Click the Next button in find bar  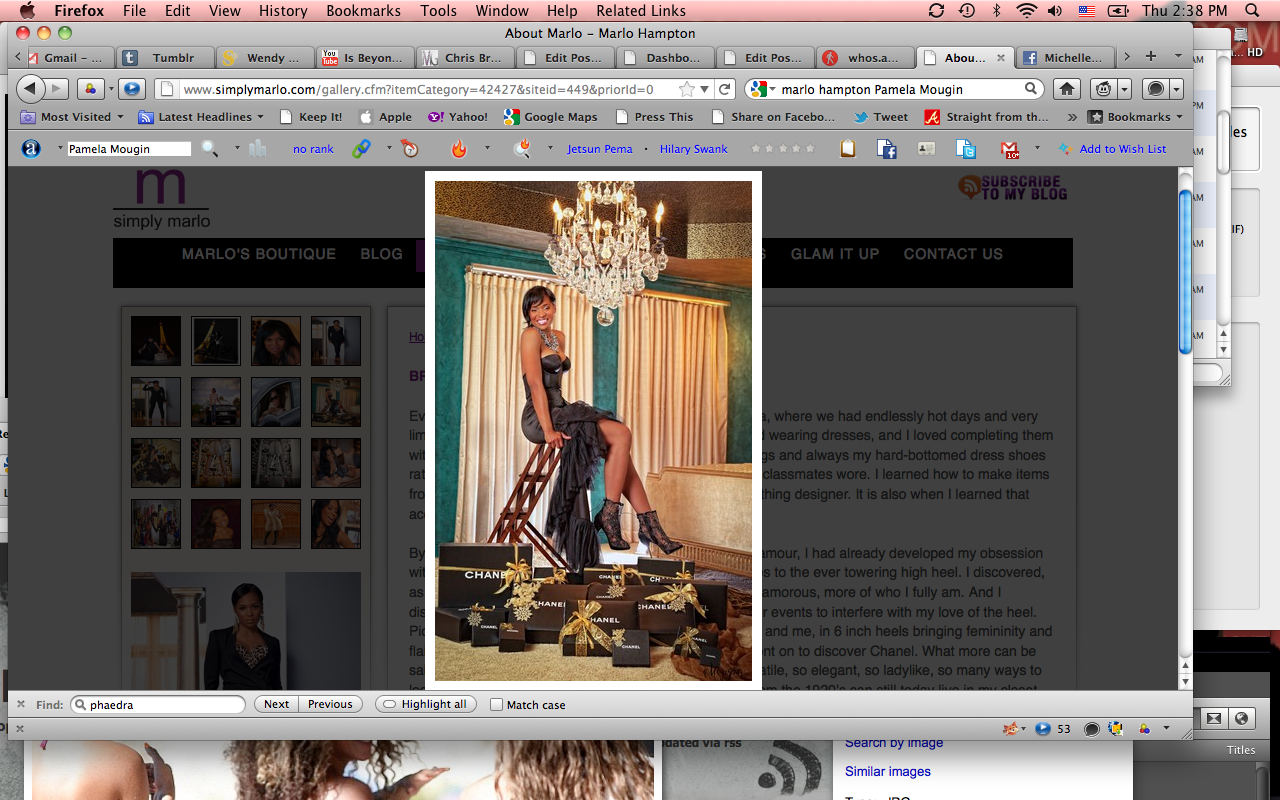click(276, 705)
